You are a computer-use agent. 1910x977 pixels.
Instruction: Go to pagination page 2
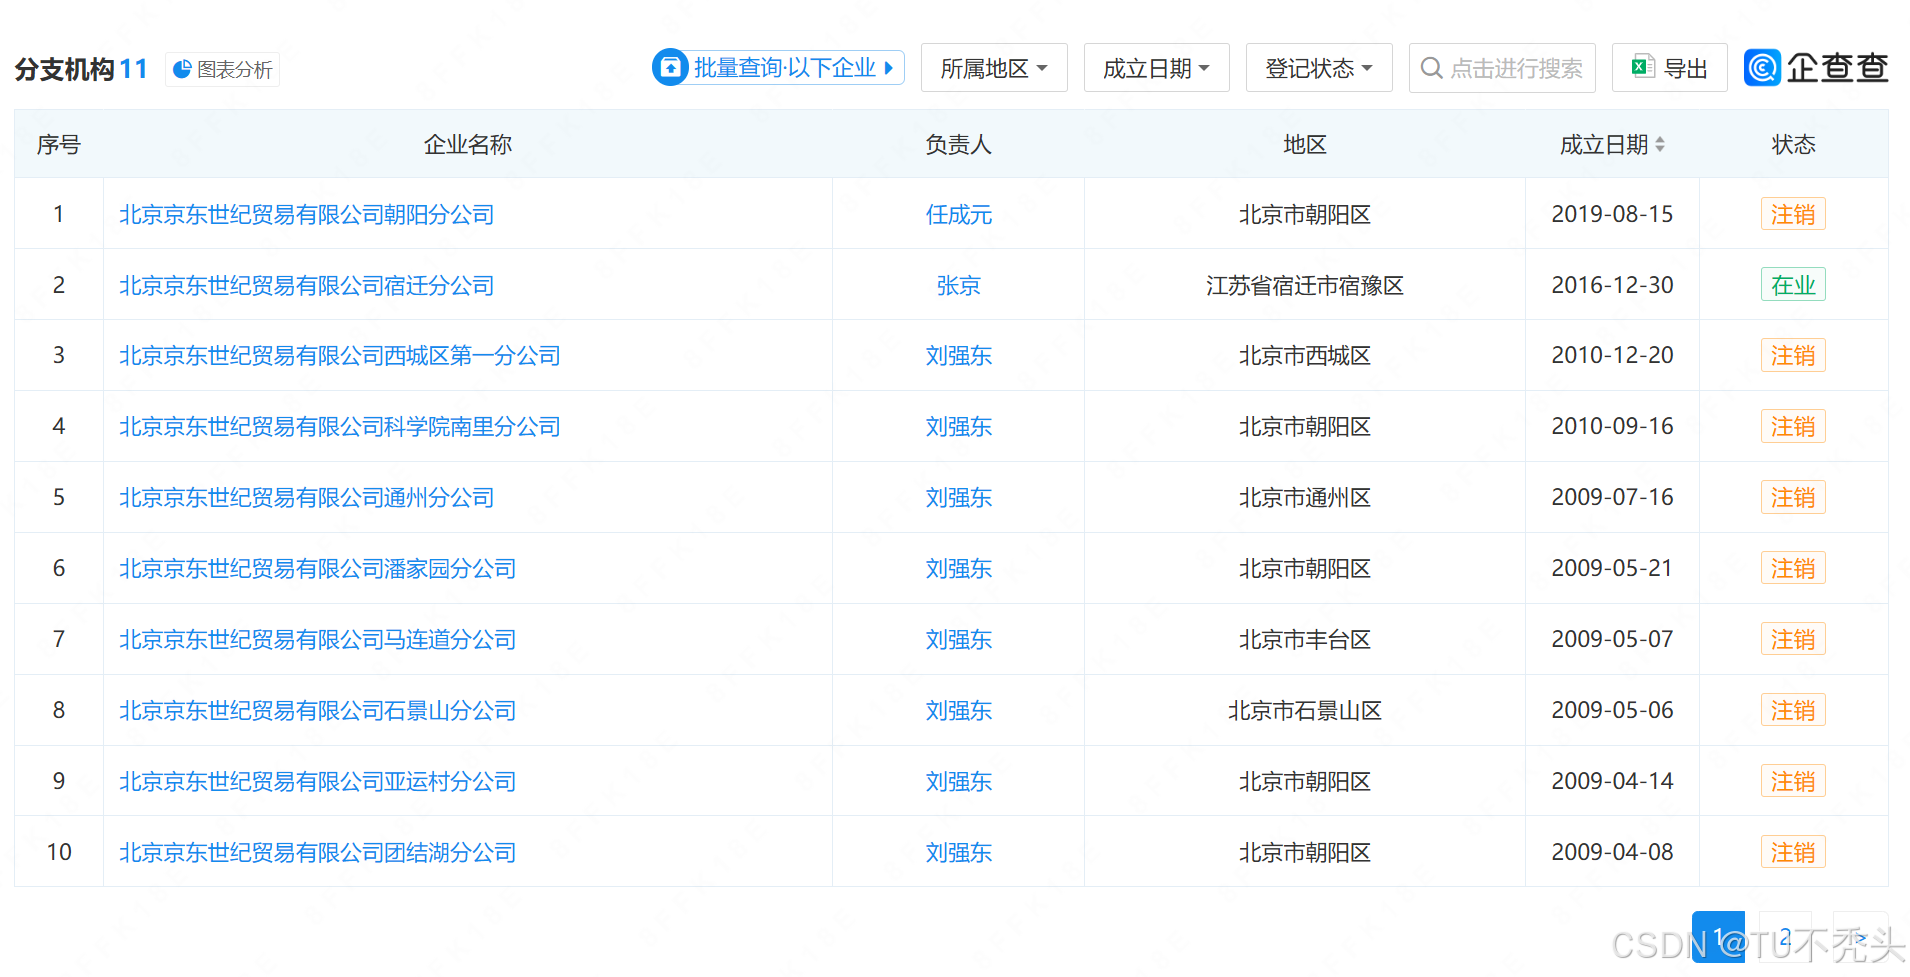click(x=1785, y=937)
